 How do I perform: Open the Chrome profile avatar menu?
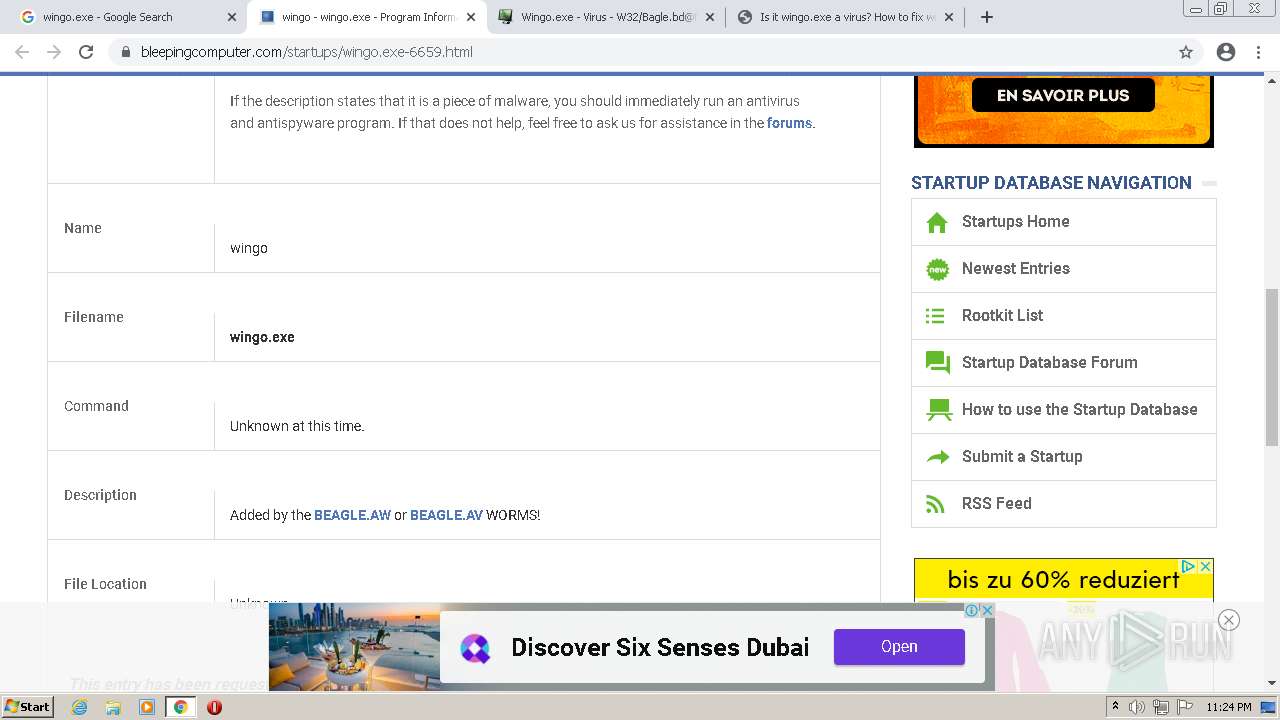1226,52
